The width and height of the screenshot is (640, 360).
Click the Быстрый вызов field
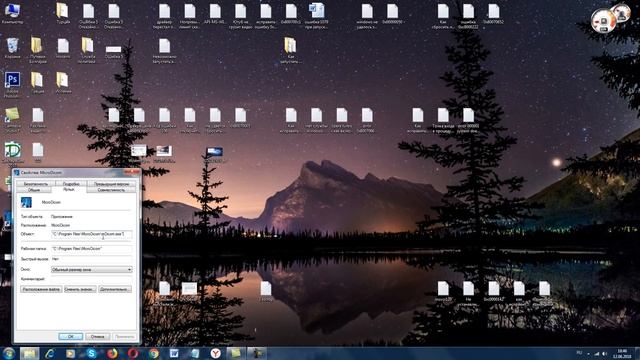(x=91, y=259)
